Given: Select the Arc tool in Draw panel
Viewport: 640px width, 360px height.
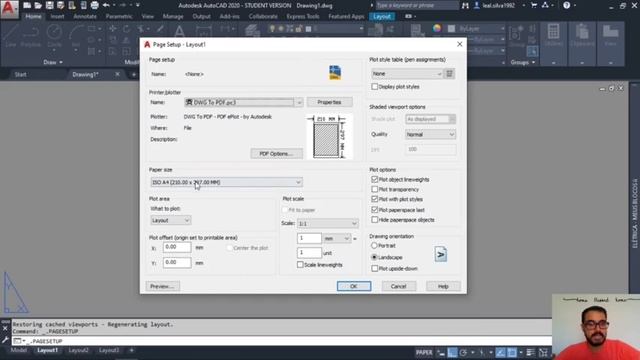Looking at the screenshot, I should point(76,36).
